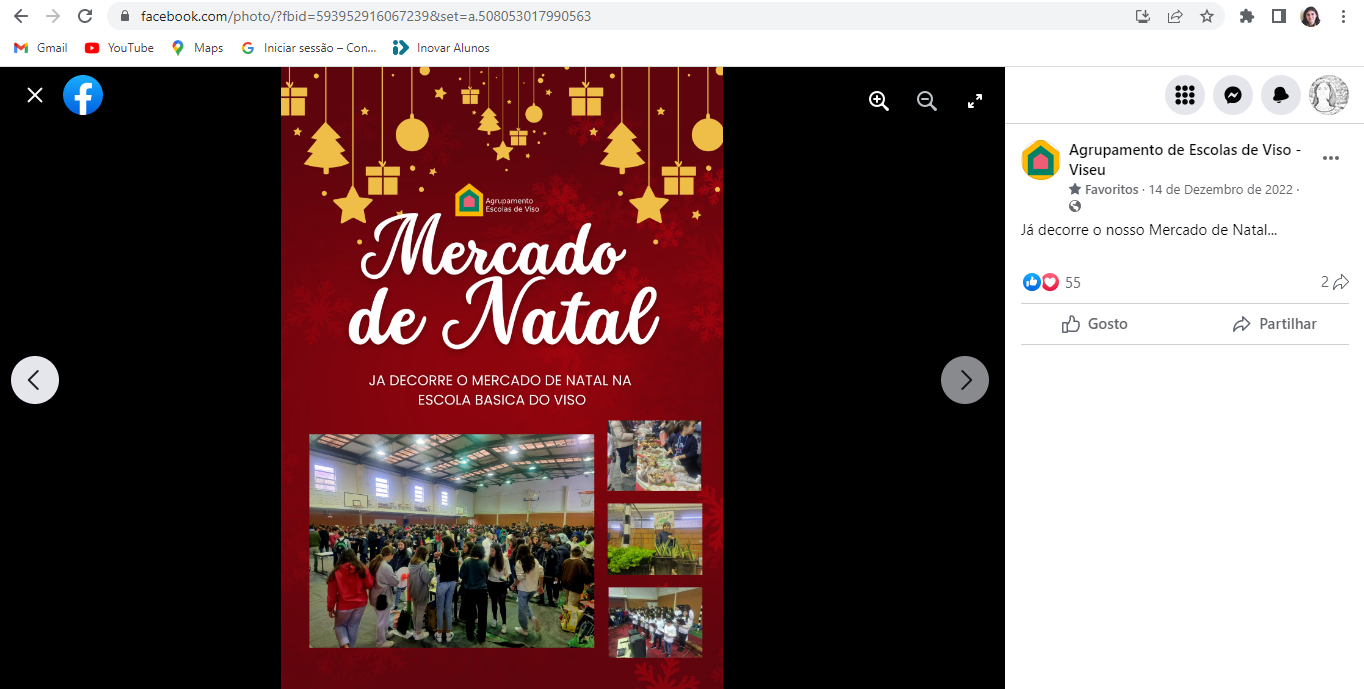This screenshot has height=689, width=1364.
Task: Open Agrupamento de Escolas page avatar
Action: 1040,160
